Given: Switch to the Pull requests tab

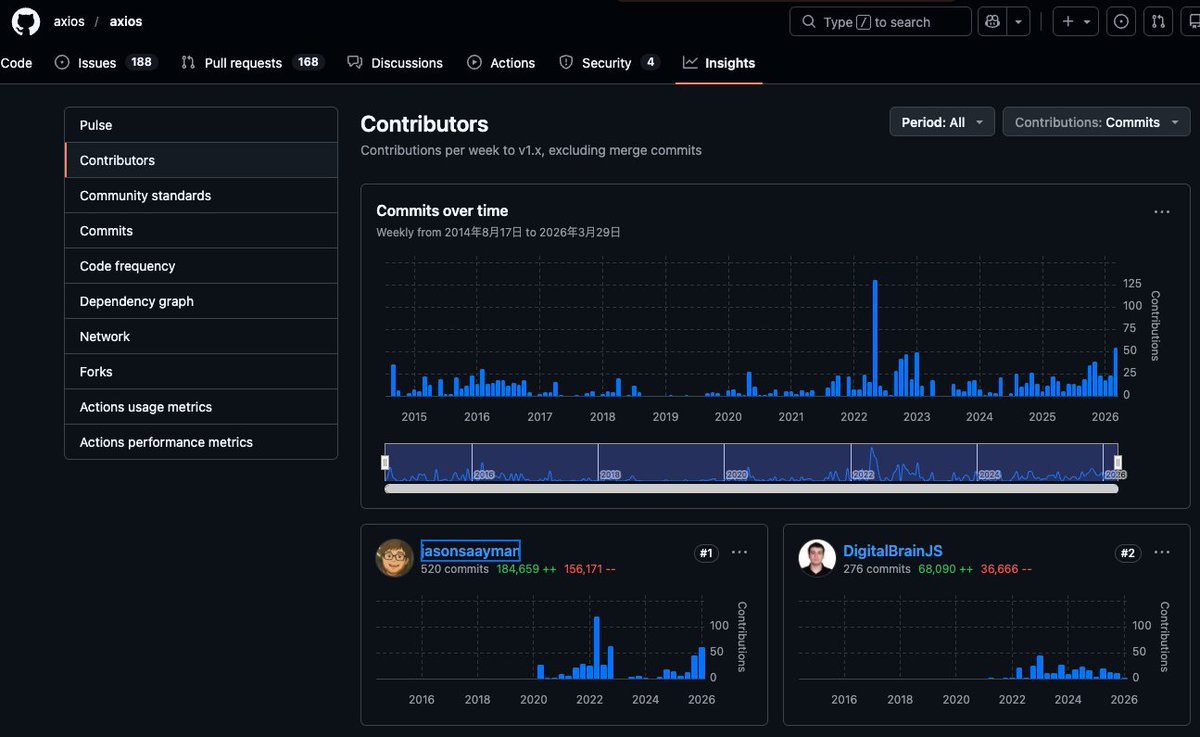Looking at the screenshot, I should [x=252, y=63].
